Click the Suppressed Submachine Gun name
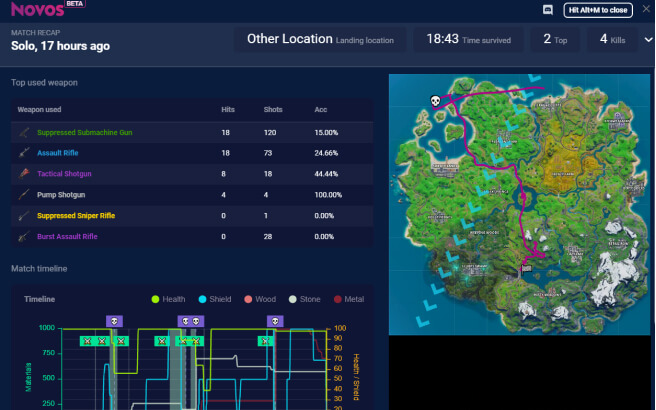 (85, 133)
